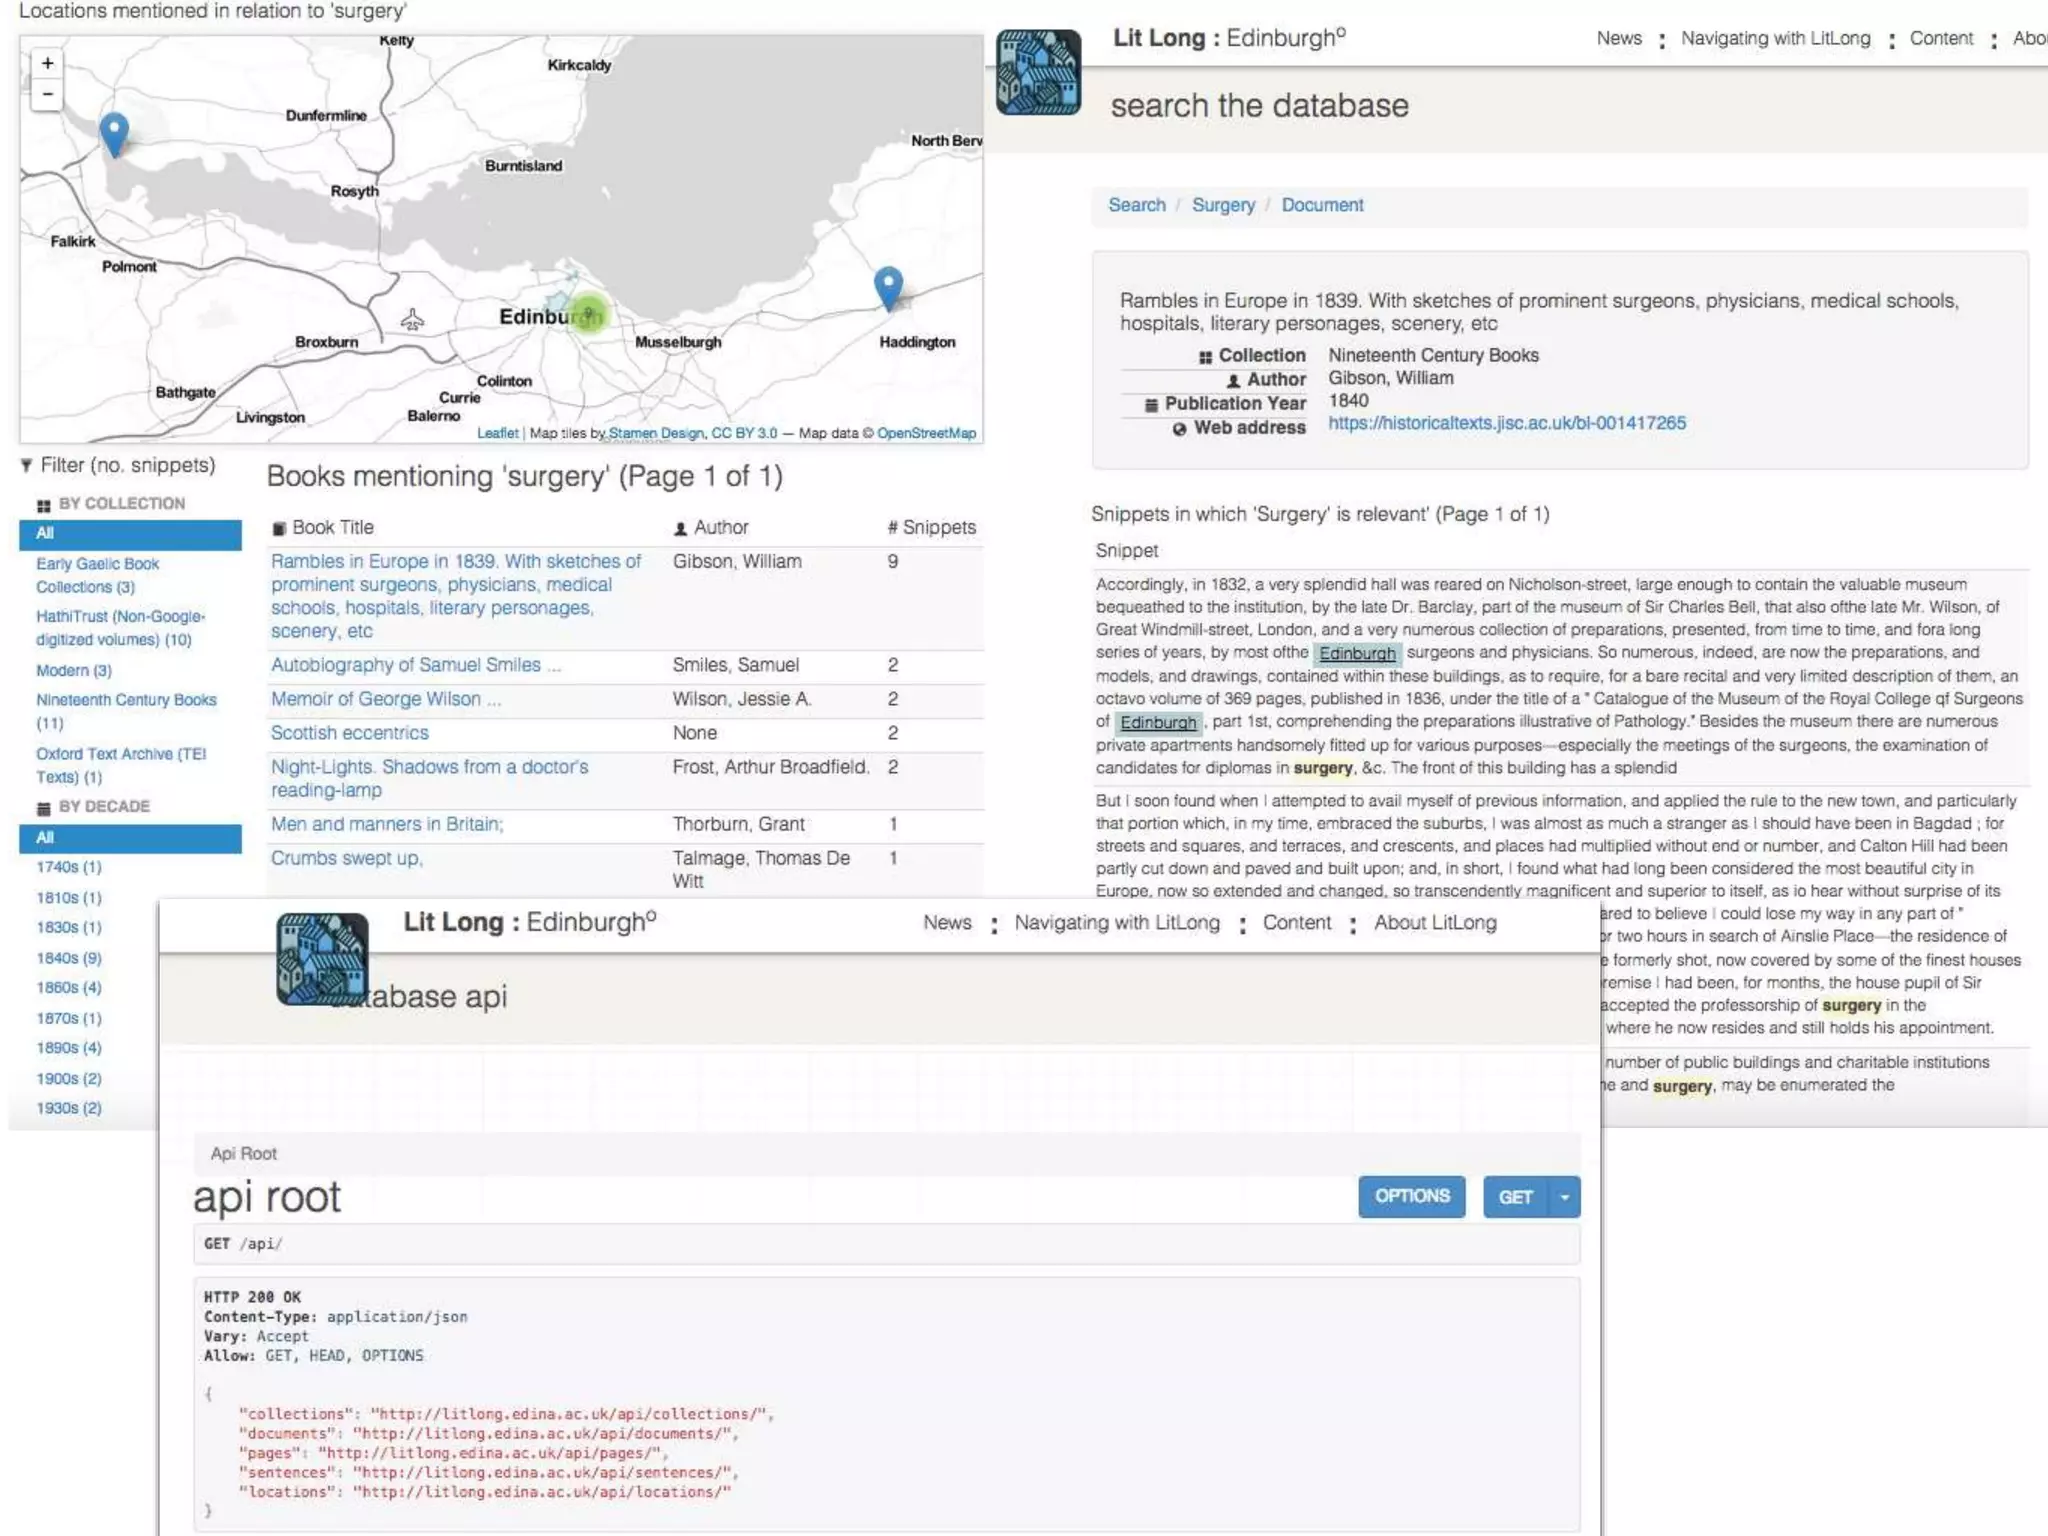Image resolution: width=2048 pixels, height=1536 pixels.
Task: Click the airport icon near Broxburn on map
Action: tap(412, 320)
